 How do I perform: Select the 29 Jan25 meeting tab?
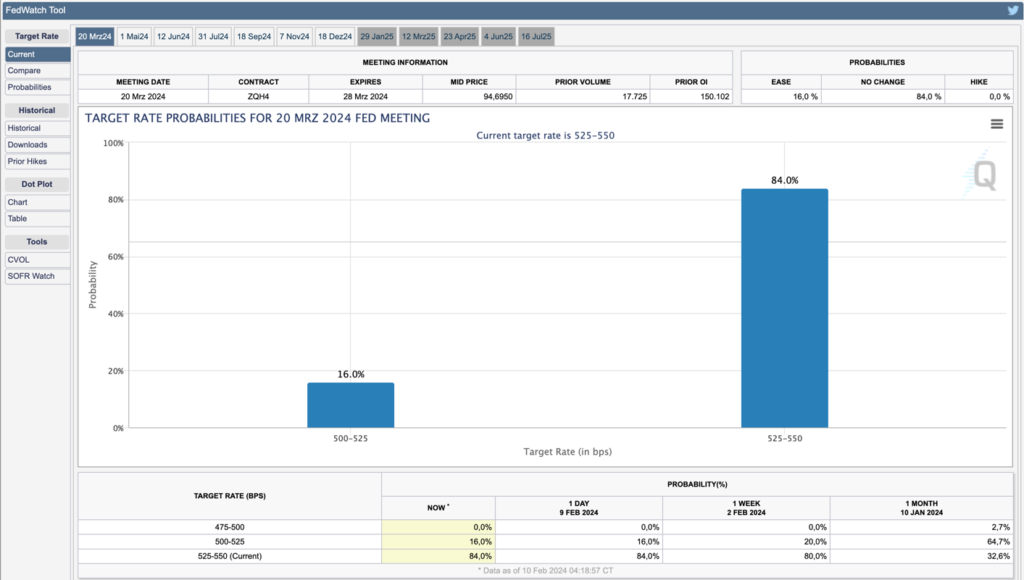click(x=377, y=37)
